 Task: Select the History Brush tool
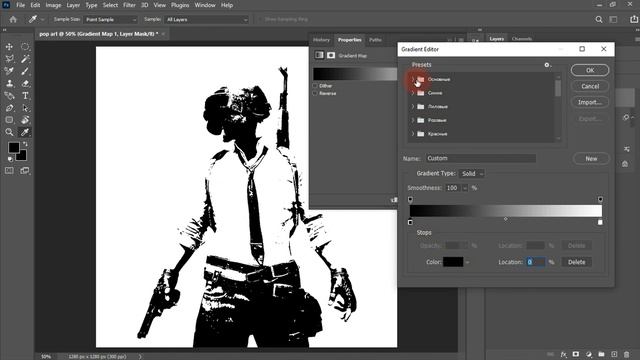(9, 96)
